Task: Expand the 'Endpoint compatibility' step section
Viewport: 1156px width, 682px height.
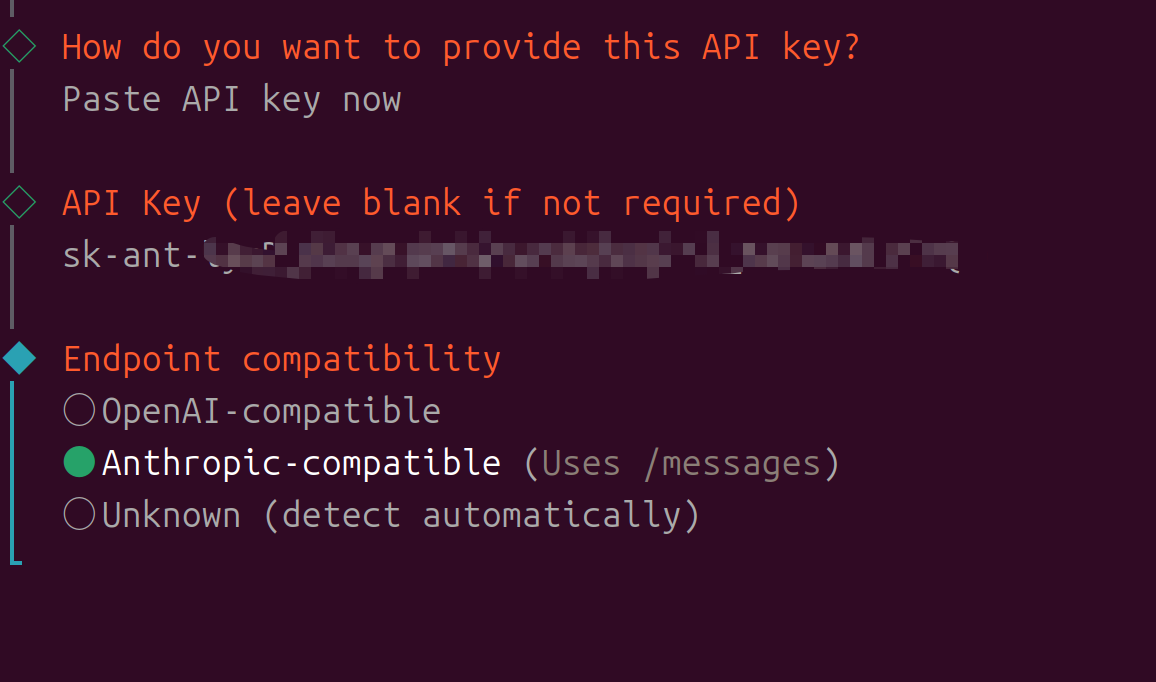Action: pyautogui.click(x=281, y=357)
